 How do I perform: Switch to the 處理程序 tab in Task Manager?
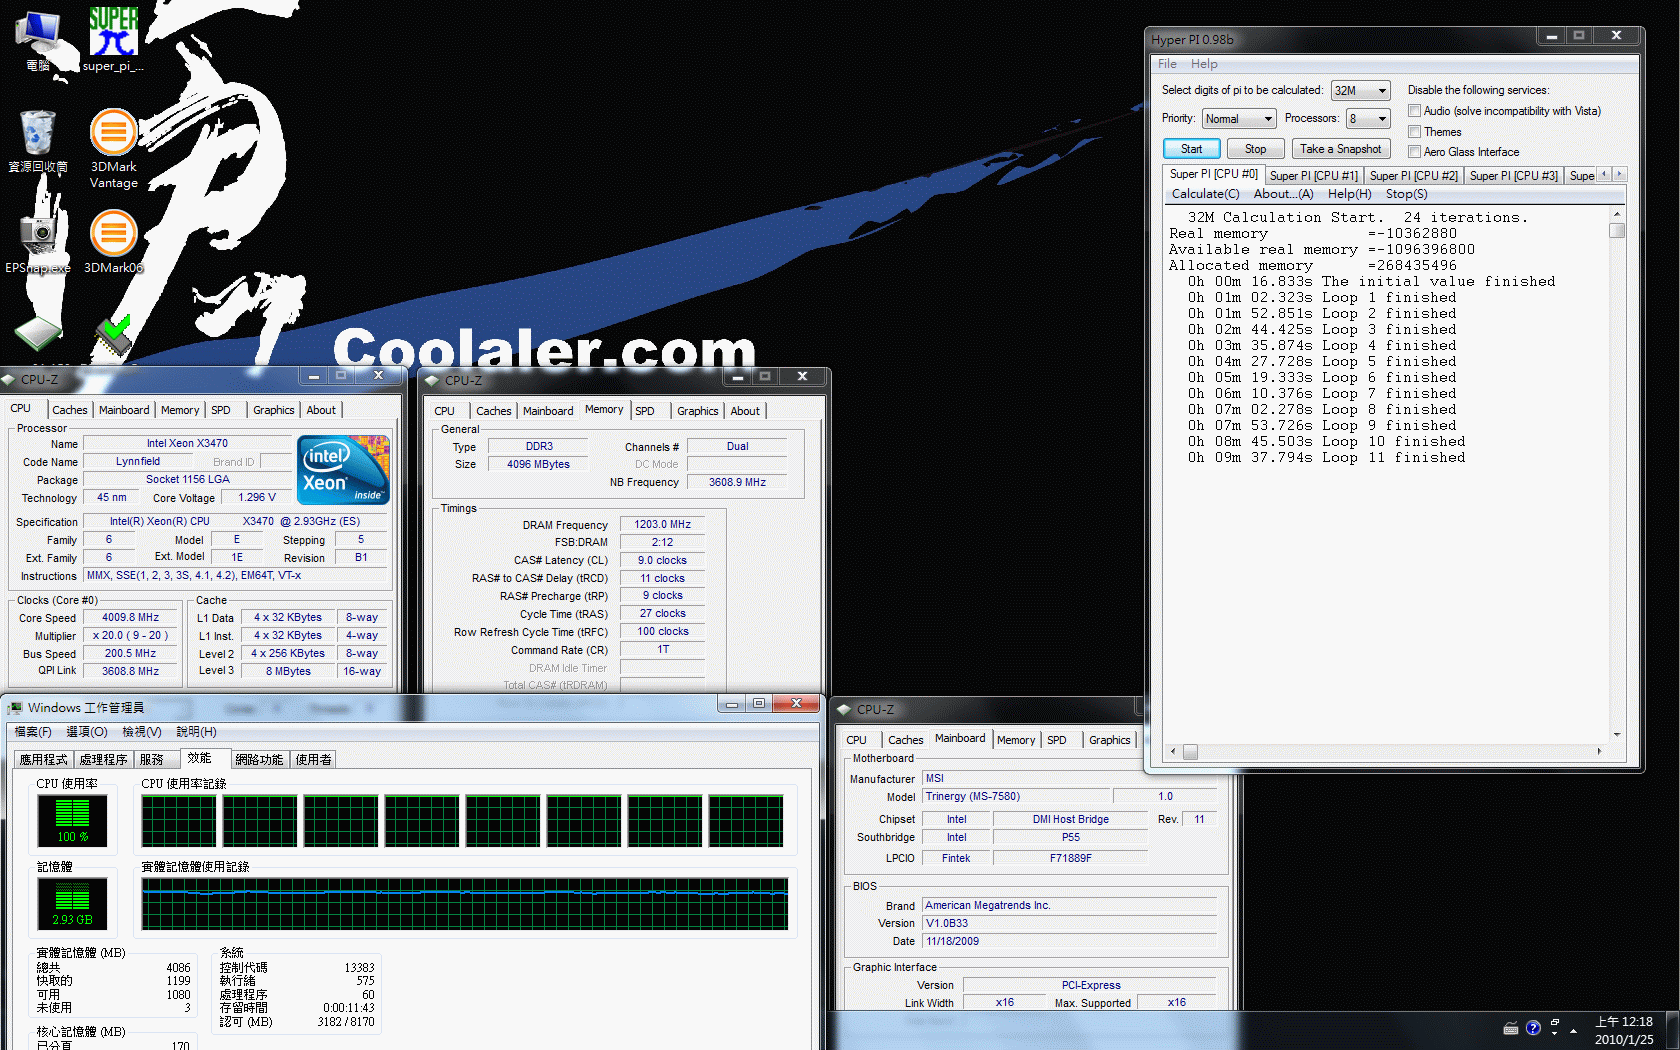click(x=103, y=760)
